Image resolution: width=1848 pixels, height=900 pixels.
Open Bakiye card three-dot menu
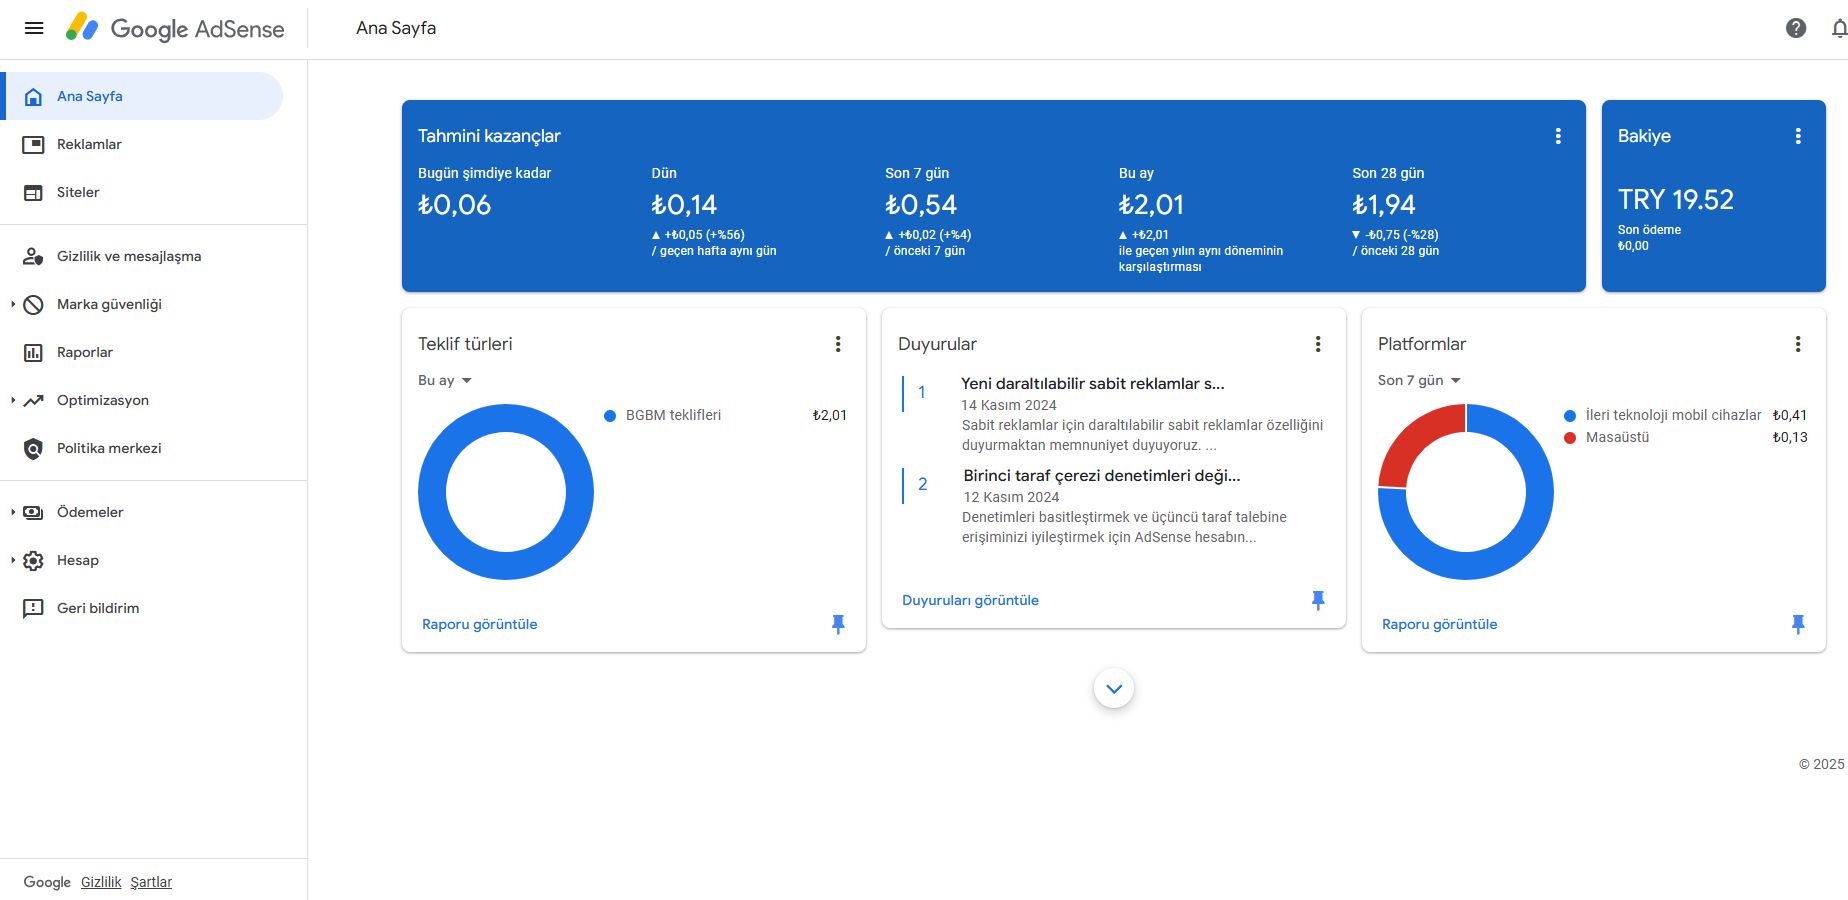click(x=1798, y=136)
